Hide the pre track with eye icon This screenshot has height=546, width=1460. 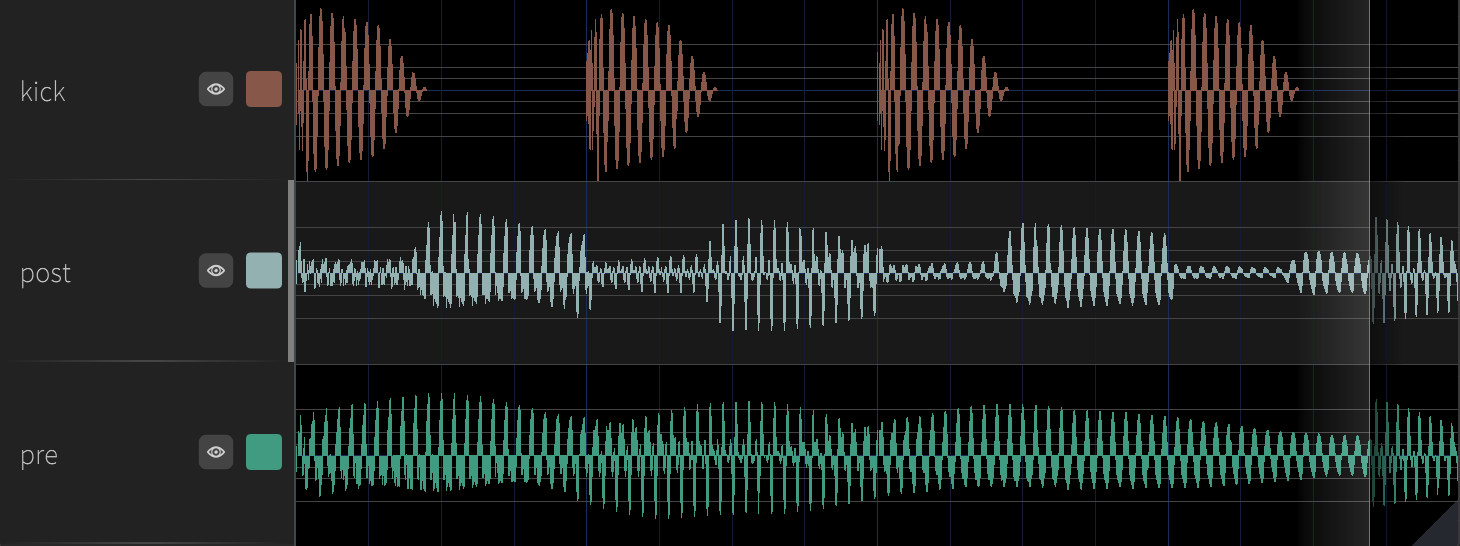coord(216,452)
